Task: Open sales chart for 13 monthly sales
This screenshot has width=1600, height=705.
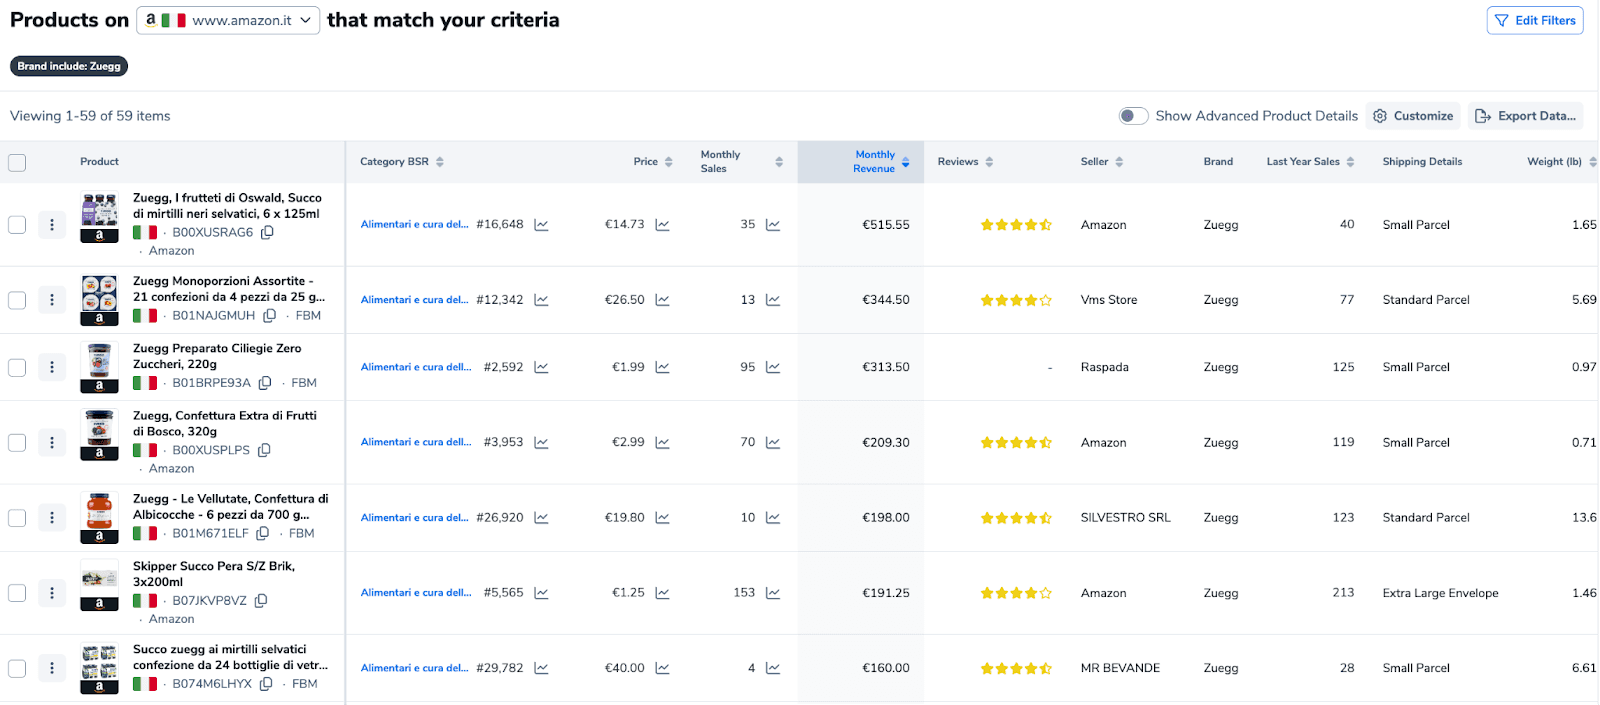Action: coord(773,300)
